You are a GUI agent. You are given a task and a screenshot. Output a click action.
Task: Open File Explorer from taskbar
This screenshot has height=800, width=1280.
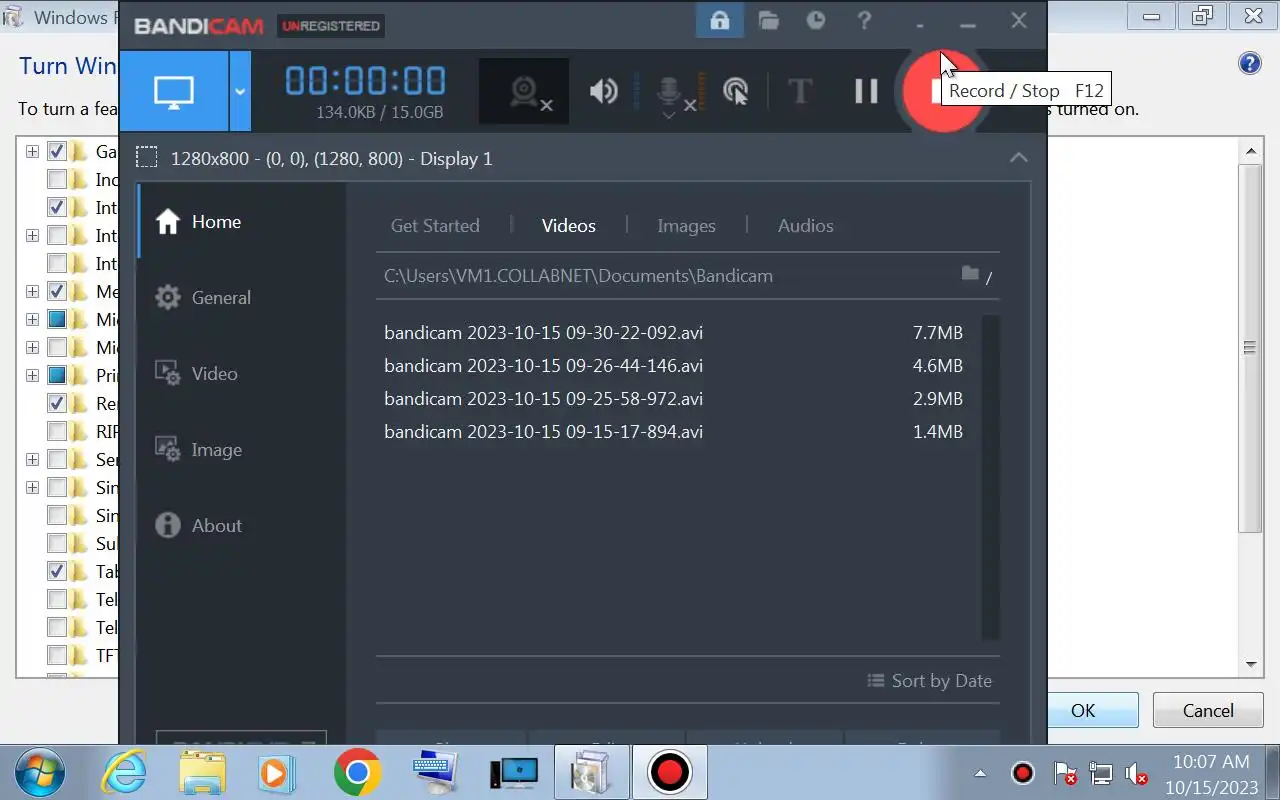[202, 773]
